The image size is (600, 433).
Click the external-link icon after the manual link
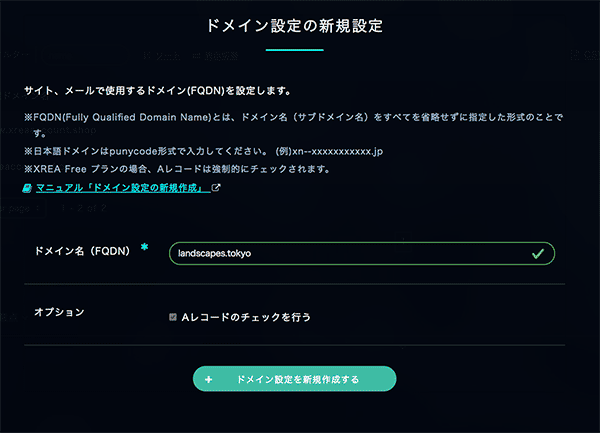pyautogui.click(x=216, y=188)
